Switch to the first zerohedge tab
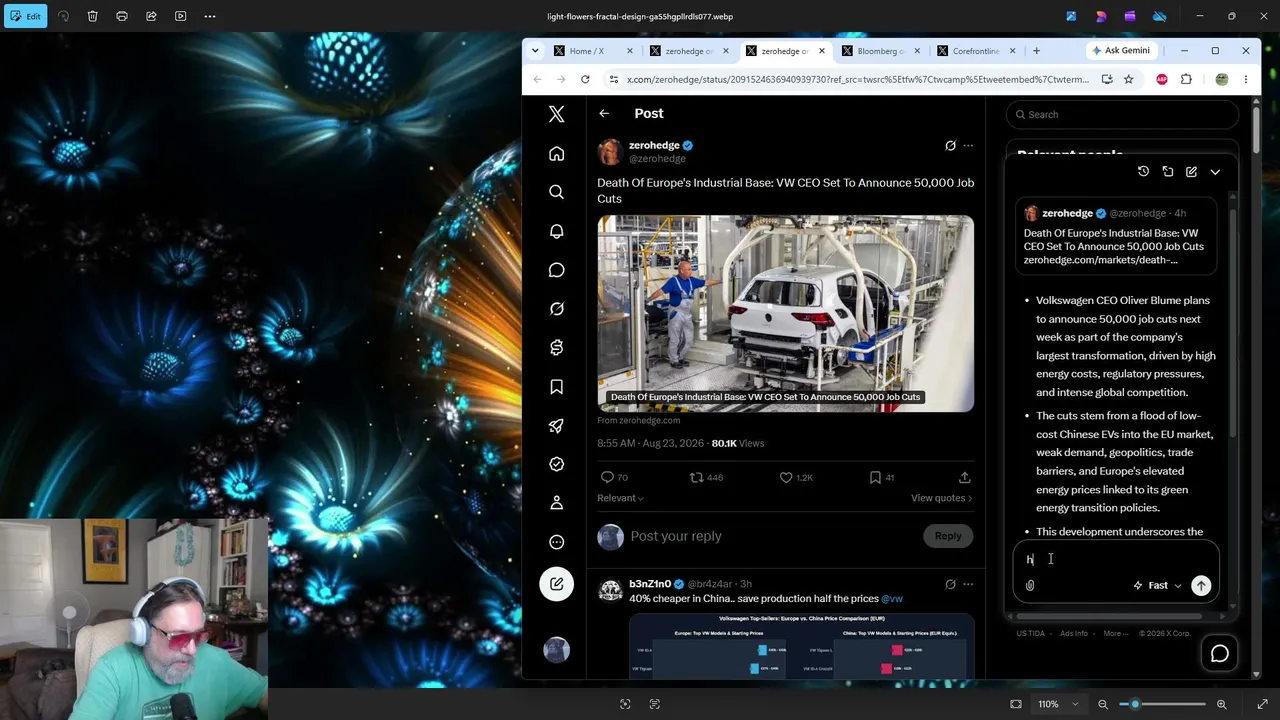The width and height of the screenshot is (1280, 720). pos(690,51)
